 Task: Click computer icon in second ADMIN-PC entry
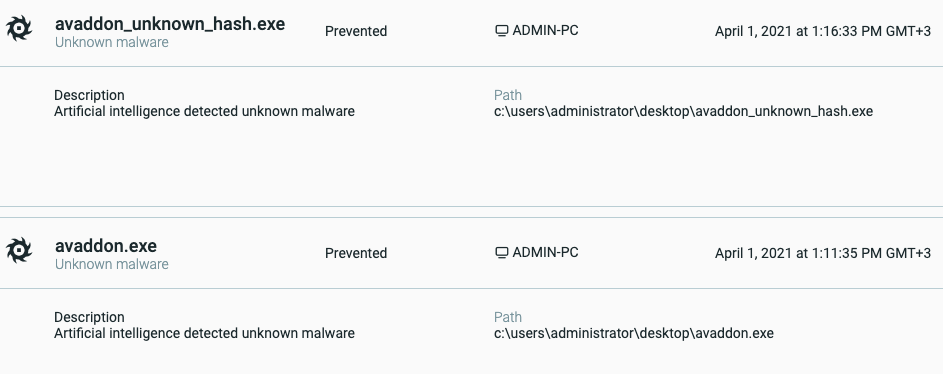pyautogui.click(x=502, y=253)
